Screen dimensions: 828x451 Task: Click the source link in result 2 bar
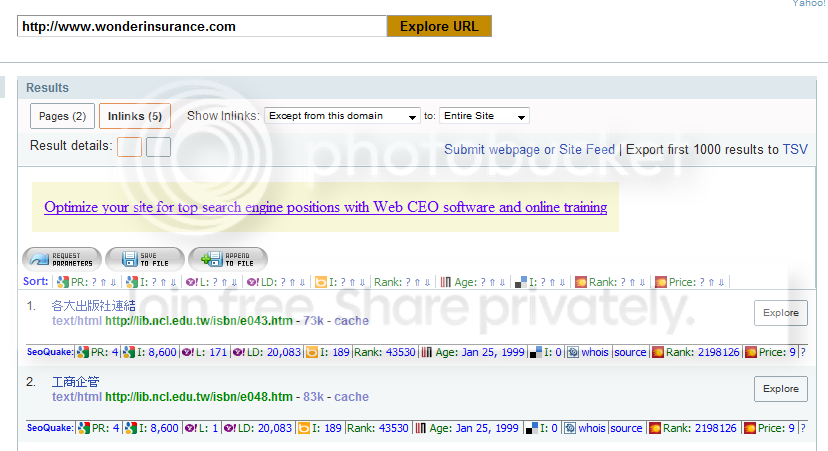point(626,428)
